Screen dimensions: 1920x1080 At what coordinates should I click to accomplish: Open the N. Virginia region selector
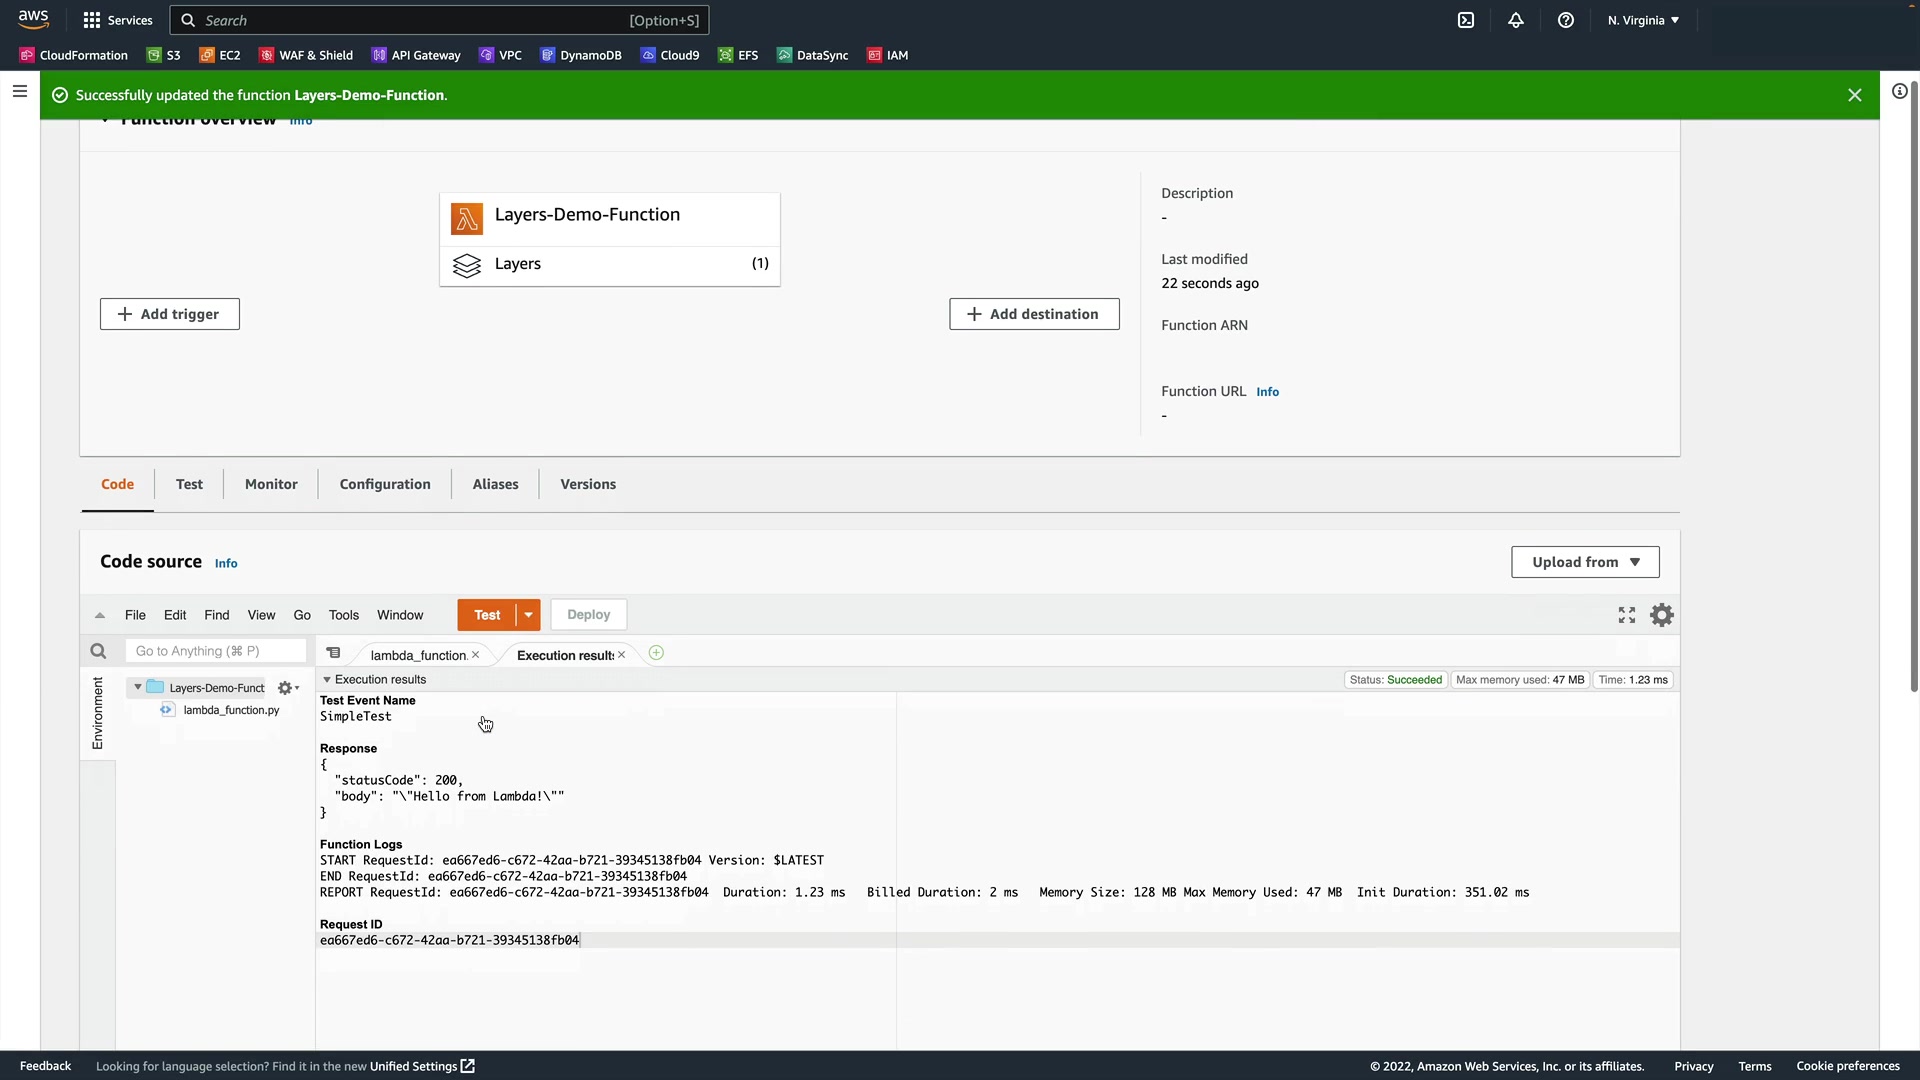pyautogui.click(x=1643, y=20)
